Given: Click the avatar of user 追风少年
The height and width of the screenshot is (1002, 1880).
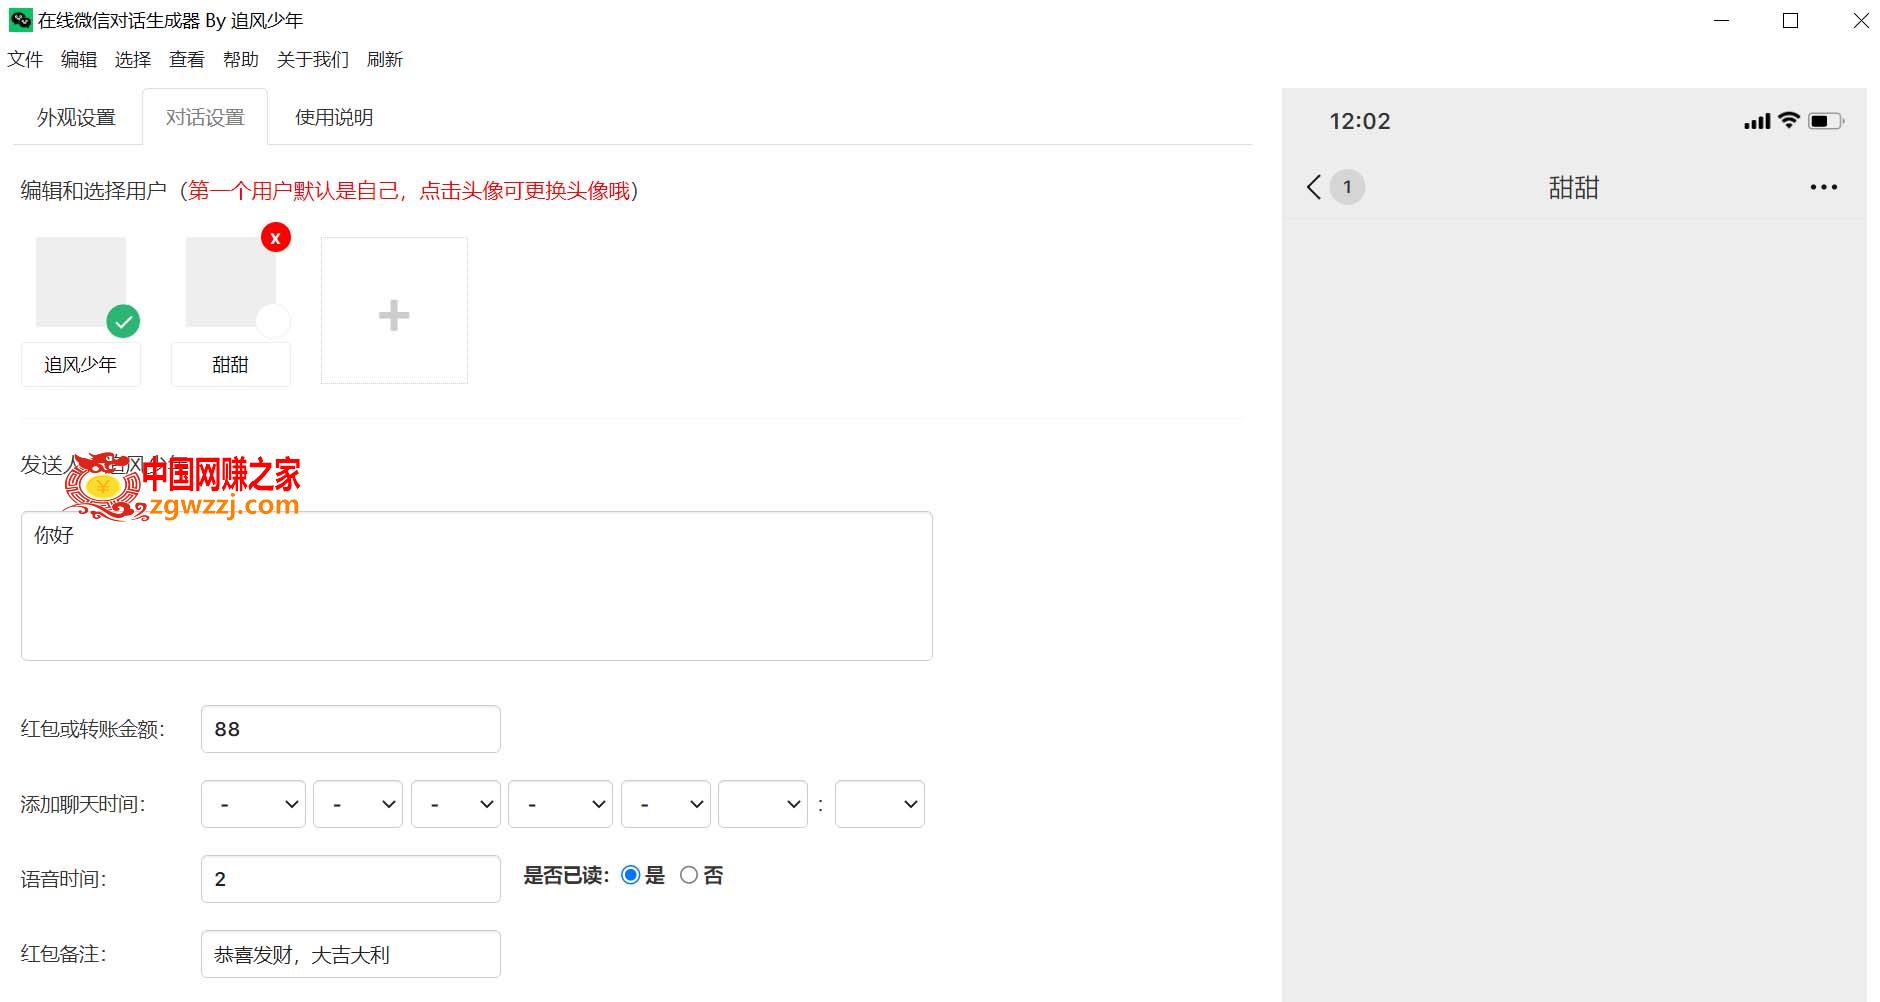Looking at the screenshot, I should pos(81,282).
